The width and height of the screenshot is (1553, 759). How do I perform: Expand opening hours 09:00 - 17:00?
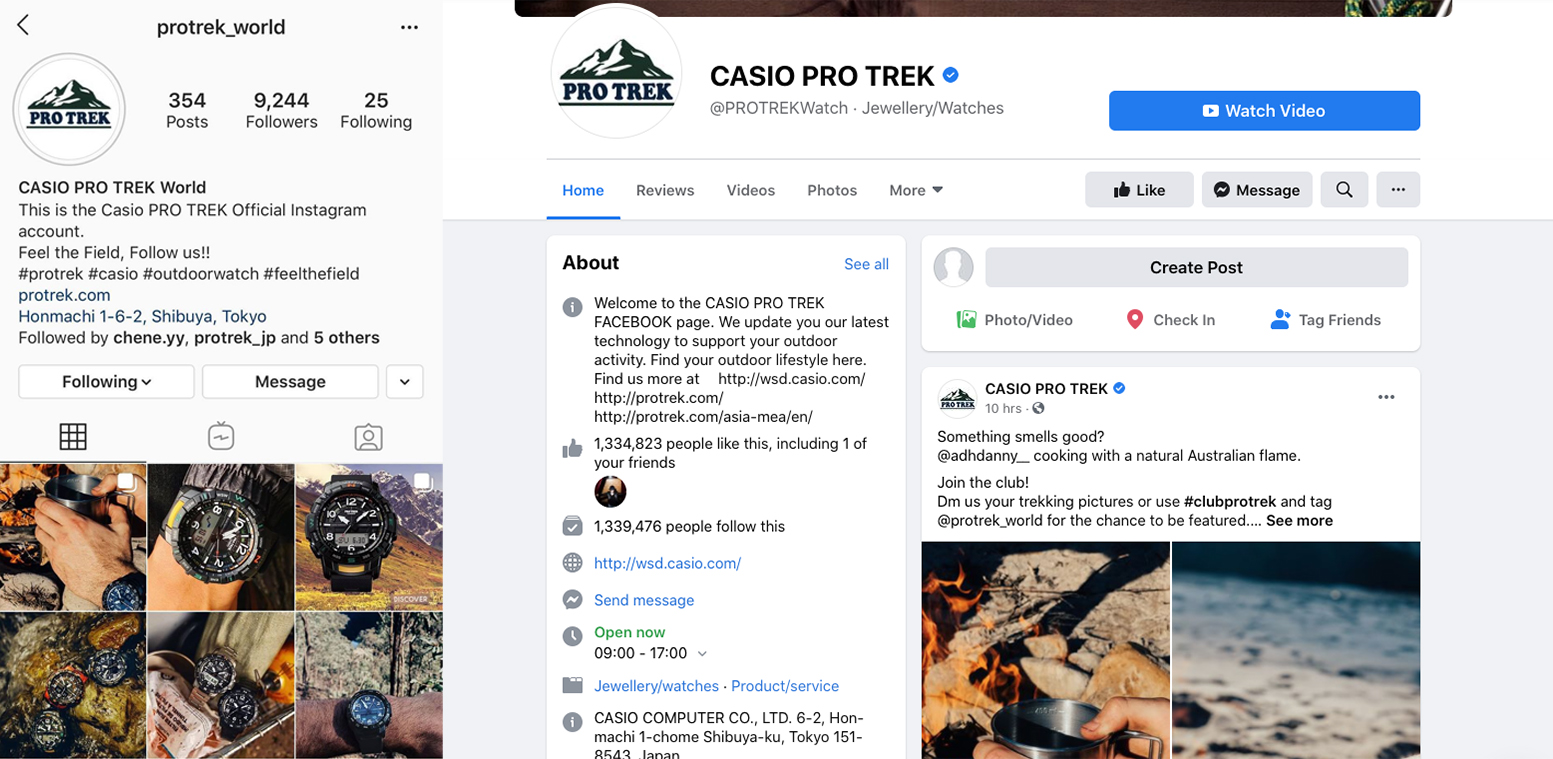[x=702, y=654]
